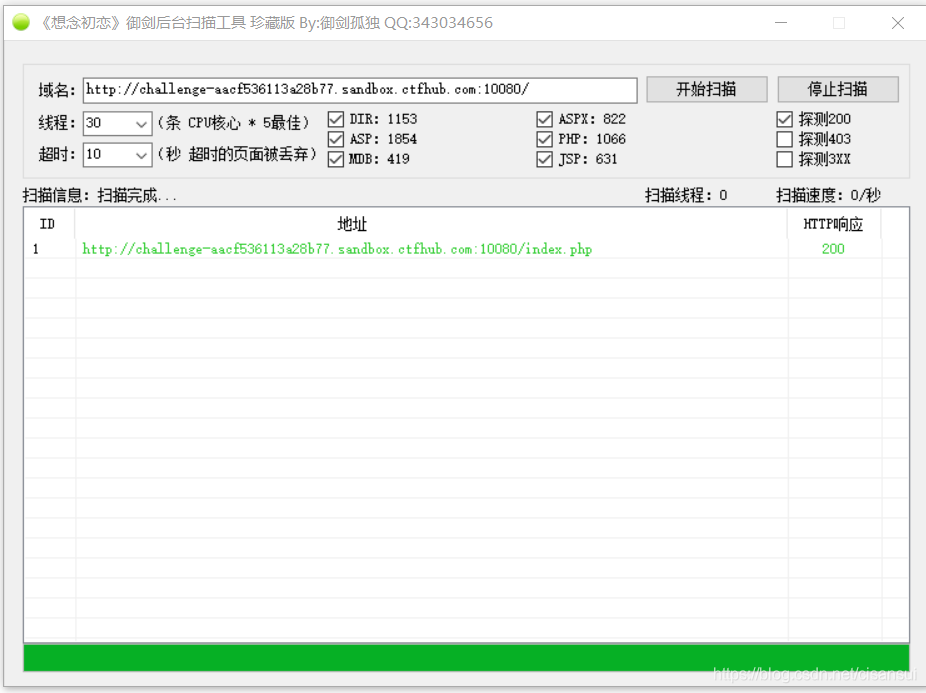This screenshot has height=693, width=926.
Task: Uncheck the JSP: 631 checkbox
Action: pos(544,160)
